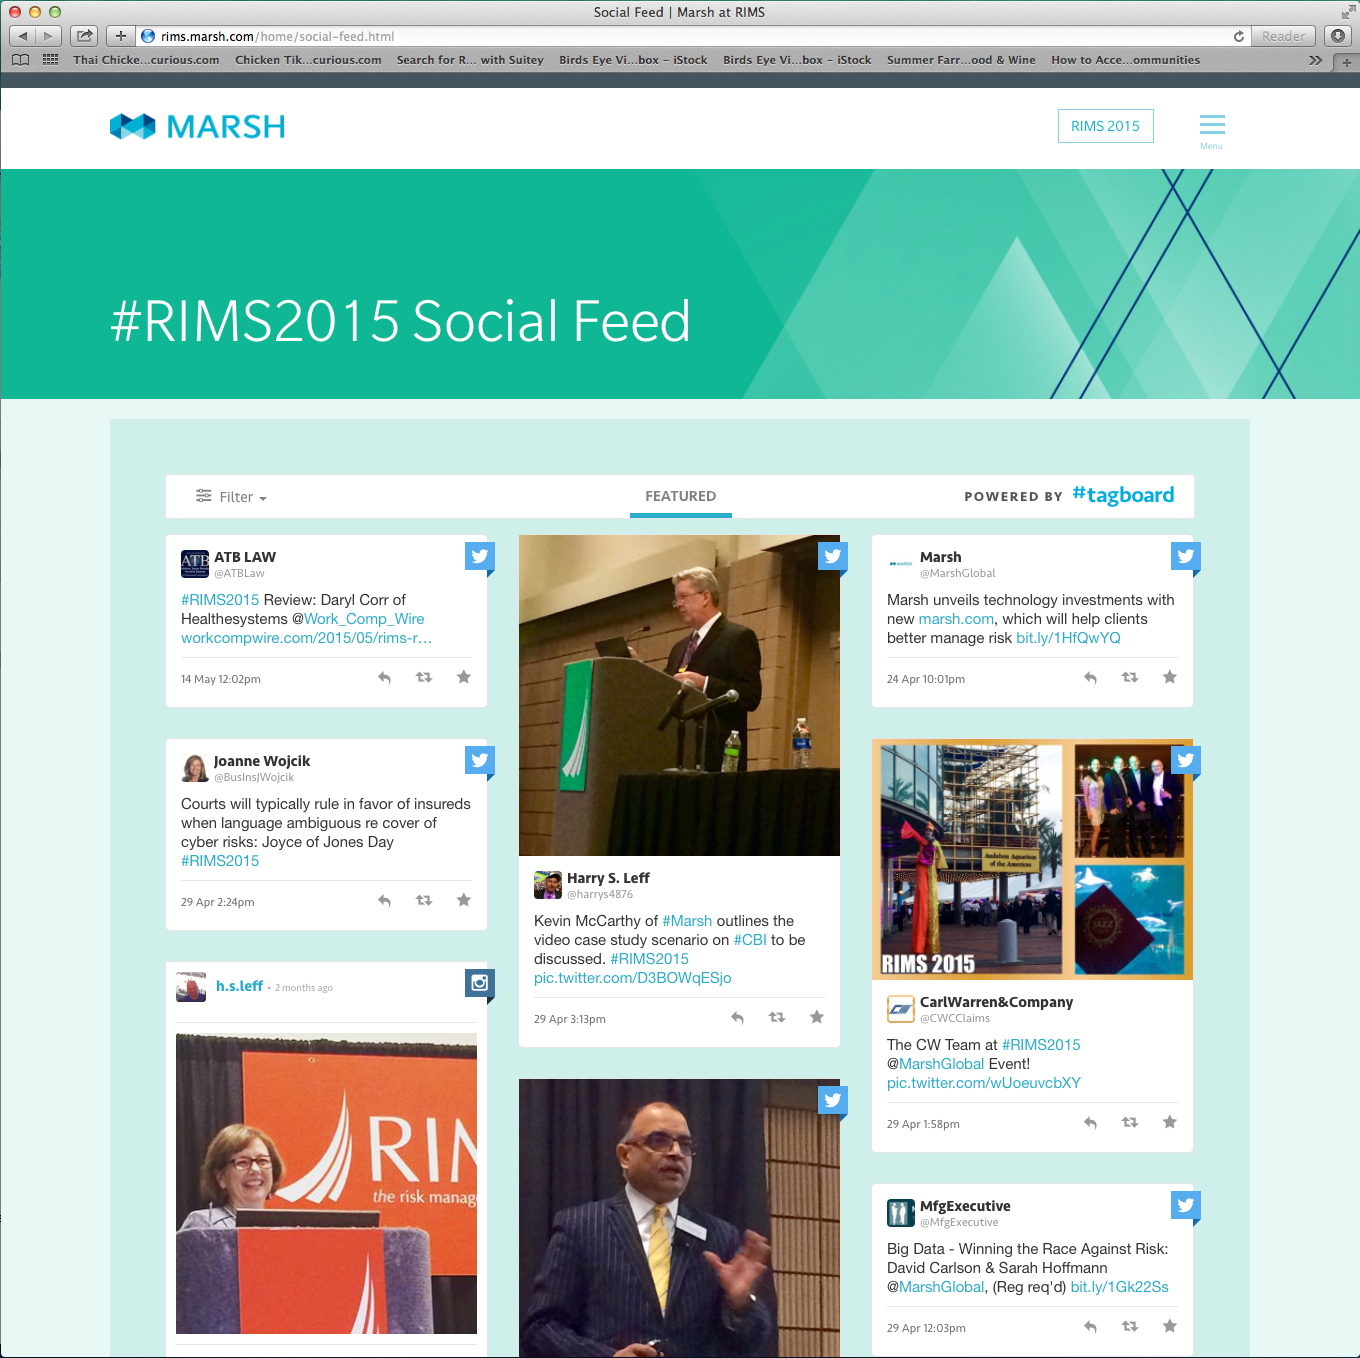The width and height of the screenshot is (1360, 1358).
Task: Click the browser Share button
Action: point(85,36)
